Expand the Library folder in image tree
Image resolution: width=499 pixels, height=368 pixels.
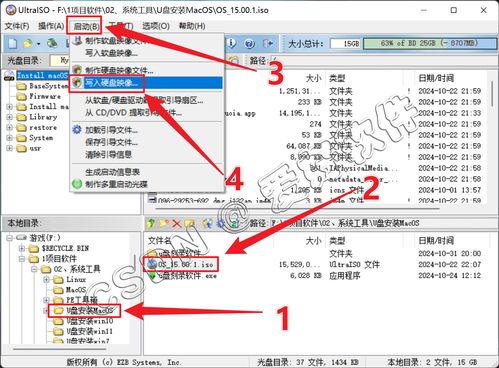tap(10, 117)
